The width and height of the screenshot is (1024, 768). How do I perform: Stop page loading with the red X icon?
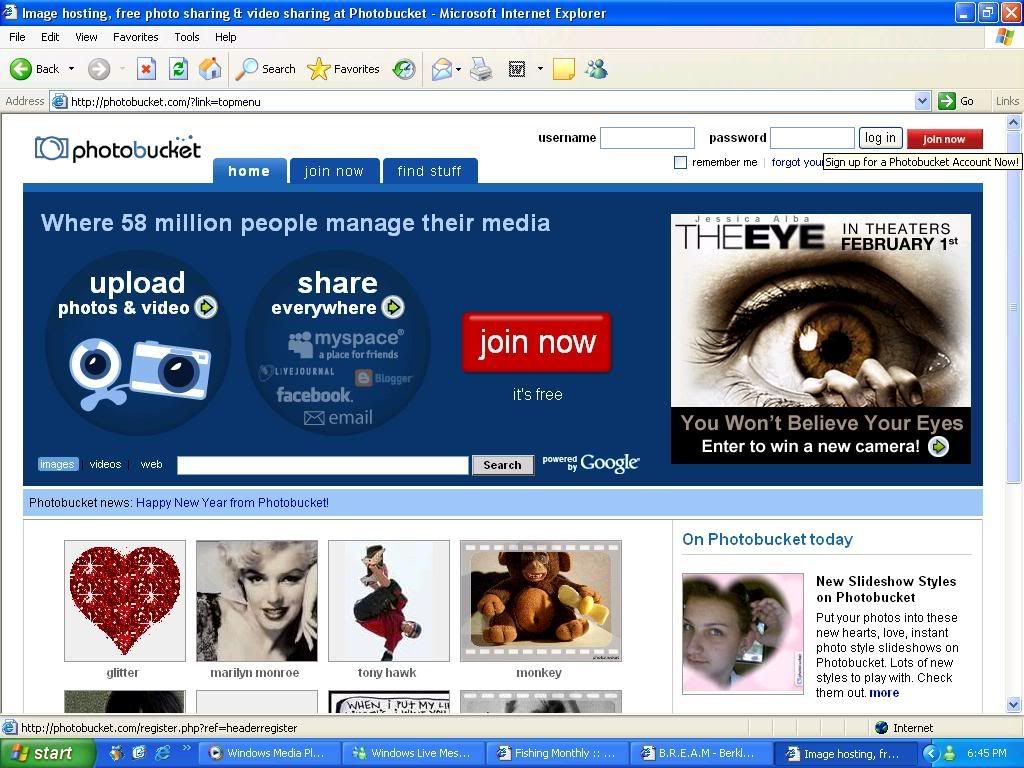pos(146,69)
